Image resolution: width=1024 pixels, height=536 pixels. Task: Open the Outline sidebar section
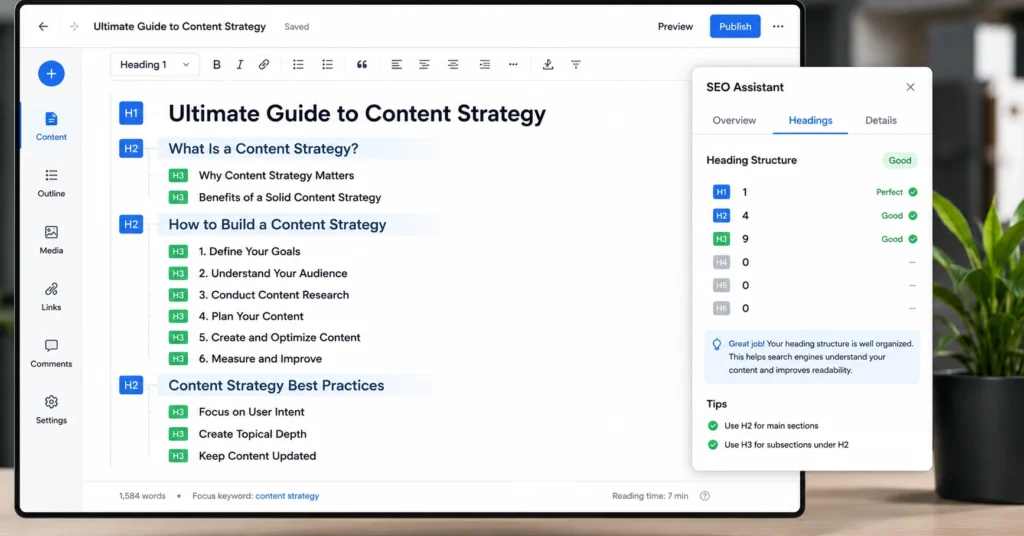point(51,183)
